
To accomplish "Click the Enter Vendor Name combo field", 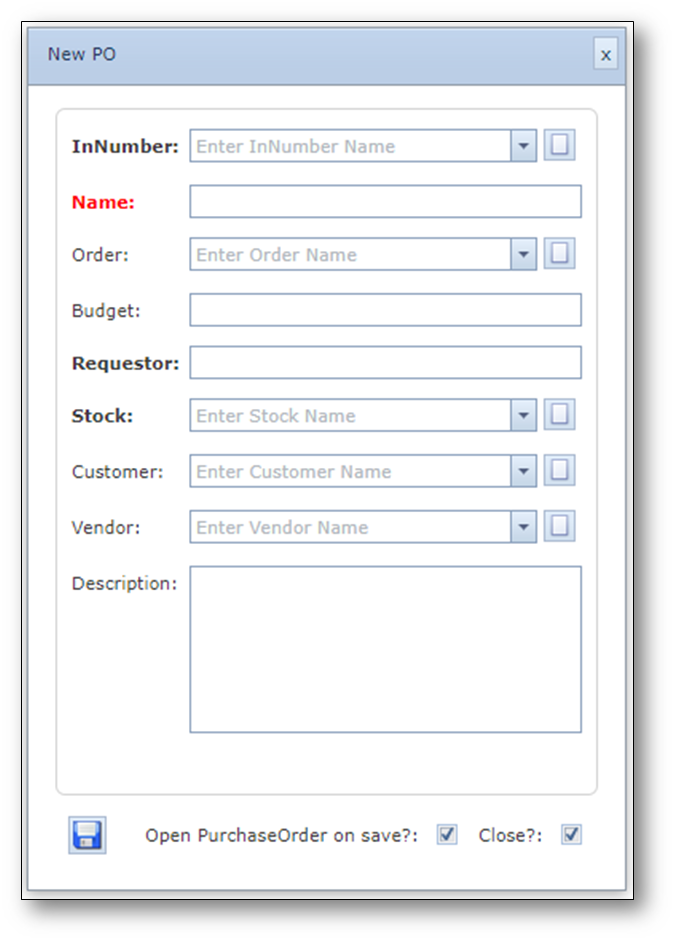I will point(350,527).
